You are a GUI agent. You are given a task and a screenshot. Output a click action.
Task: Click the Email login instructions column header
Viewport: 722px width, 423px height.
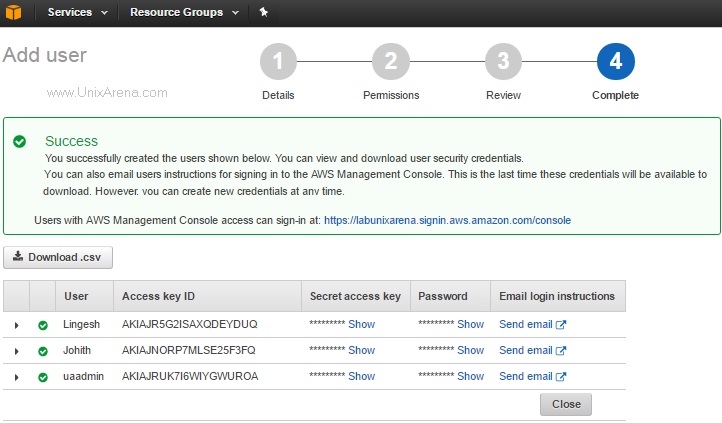tap(557, 296)
